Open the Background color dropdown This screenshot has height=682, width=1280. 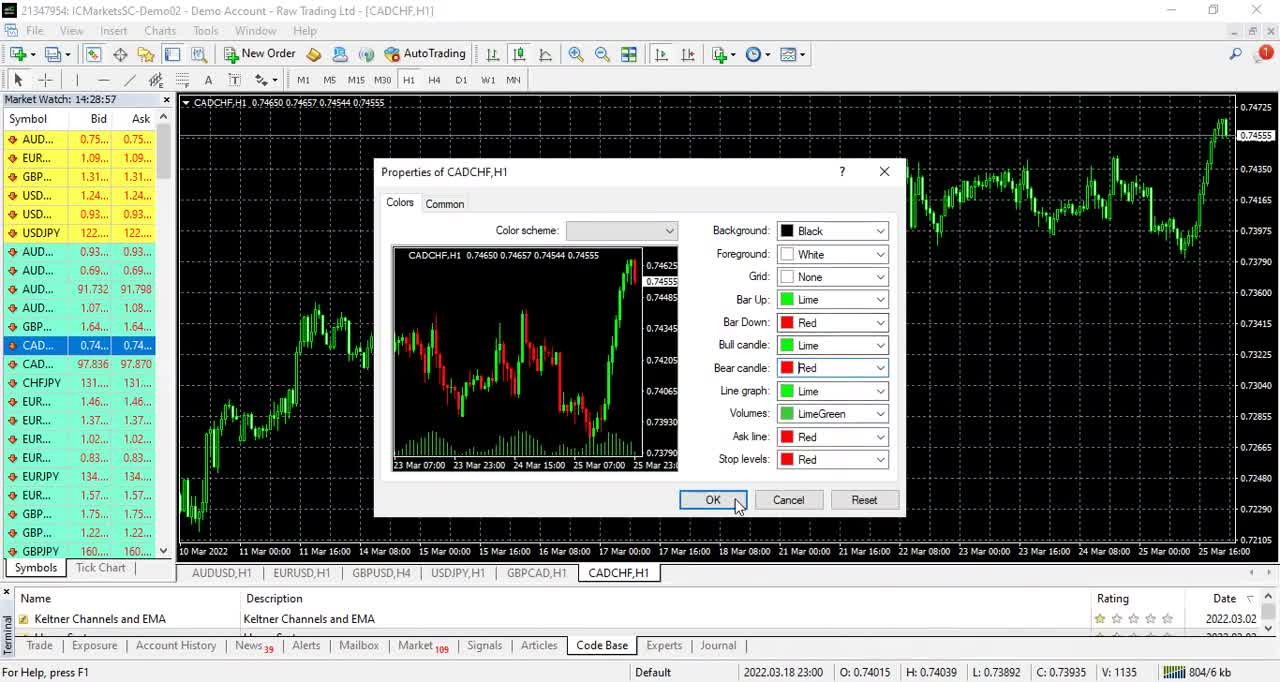(833, 231)
